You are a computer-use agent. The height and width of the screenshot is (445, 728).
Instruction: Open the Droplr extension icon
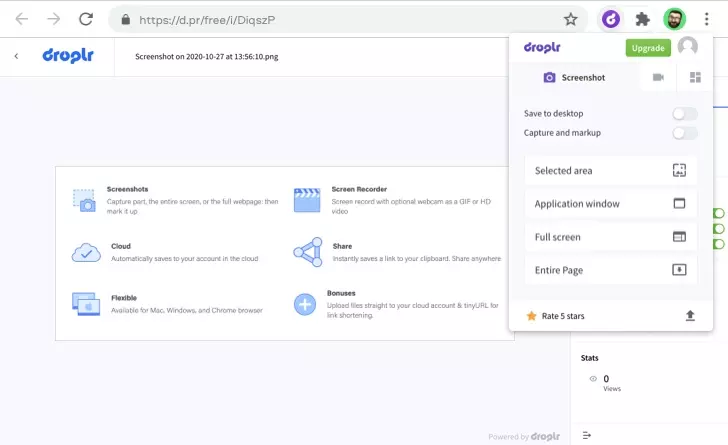[611, 20]
